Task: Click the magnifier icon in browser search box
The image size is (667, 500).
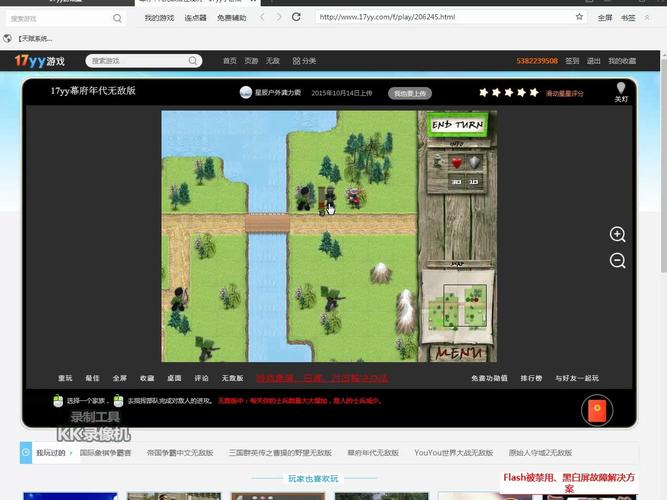Action: pos(117,18)
